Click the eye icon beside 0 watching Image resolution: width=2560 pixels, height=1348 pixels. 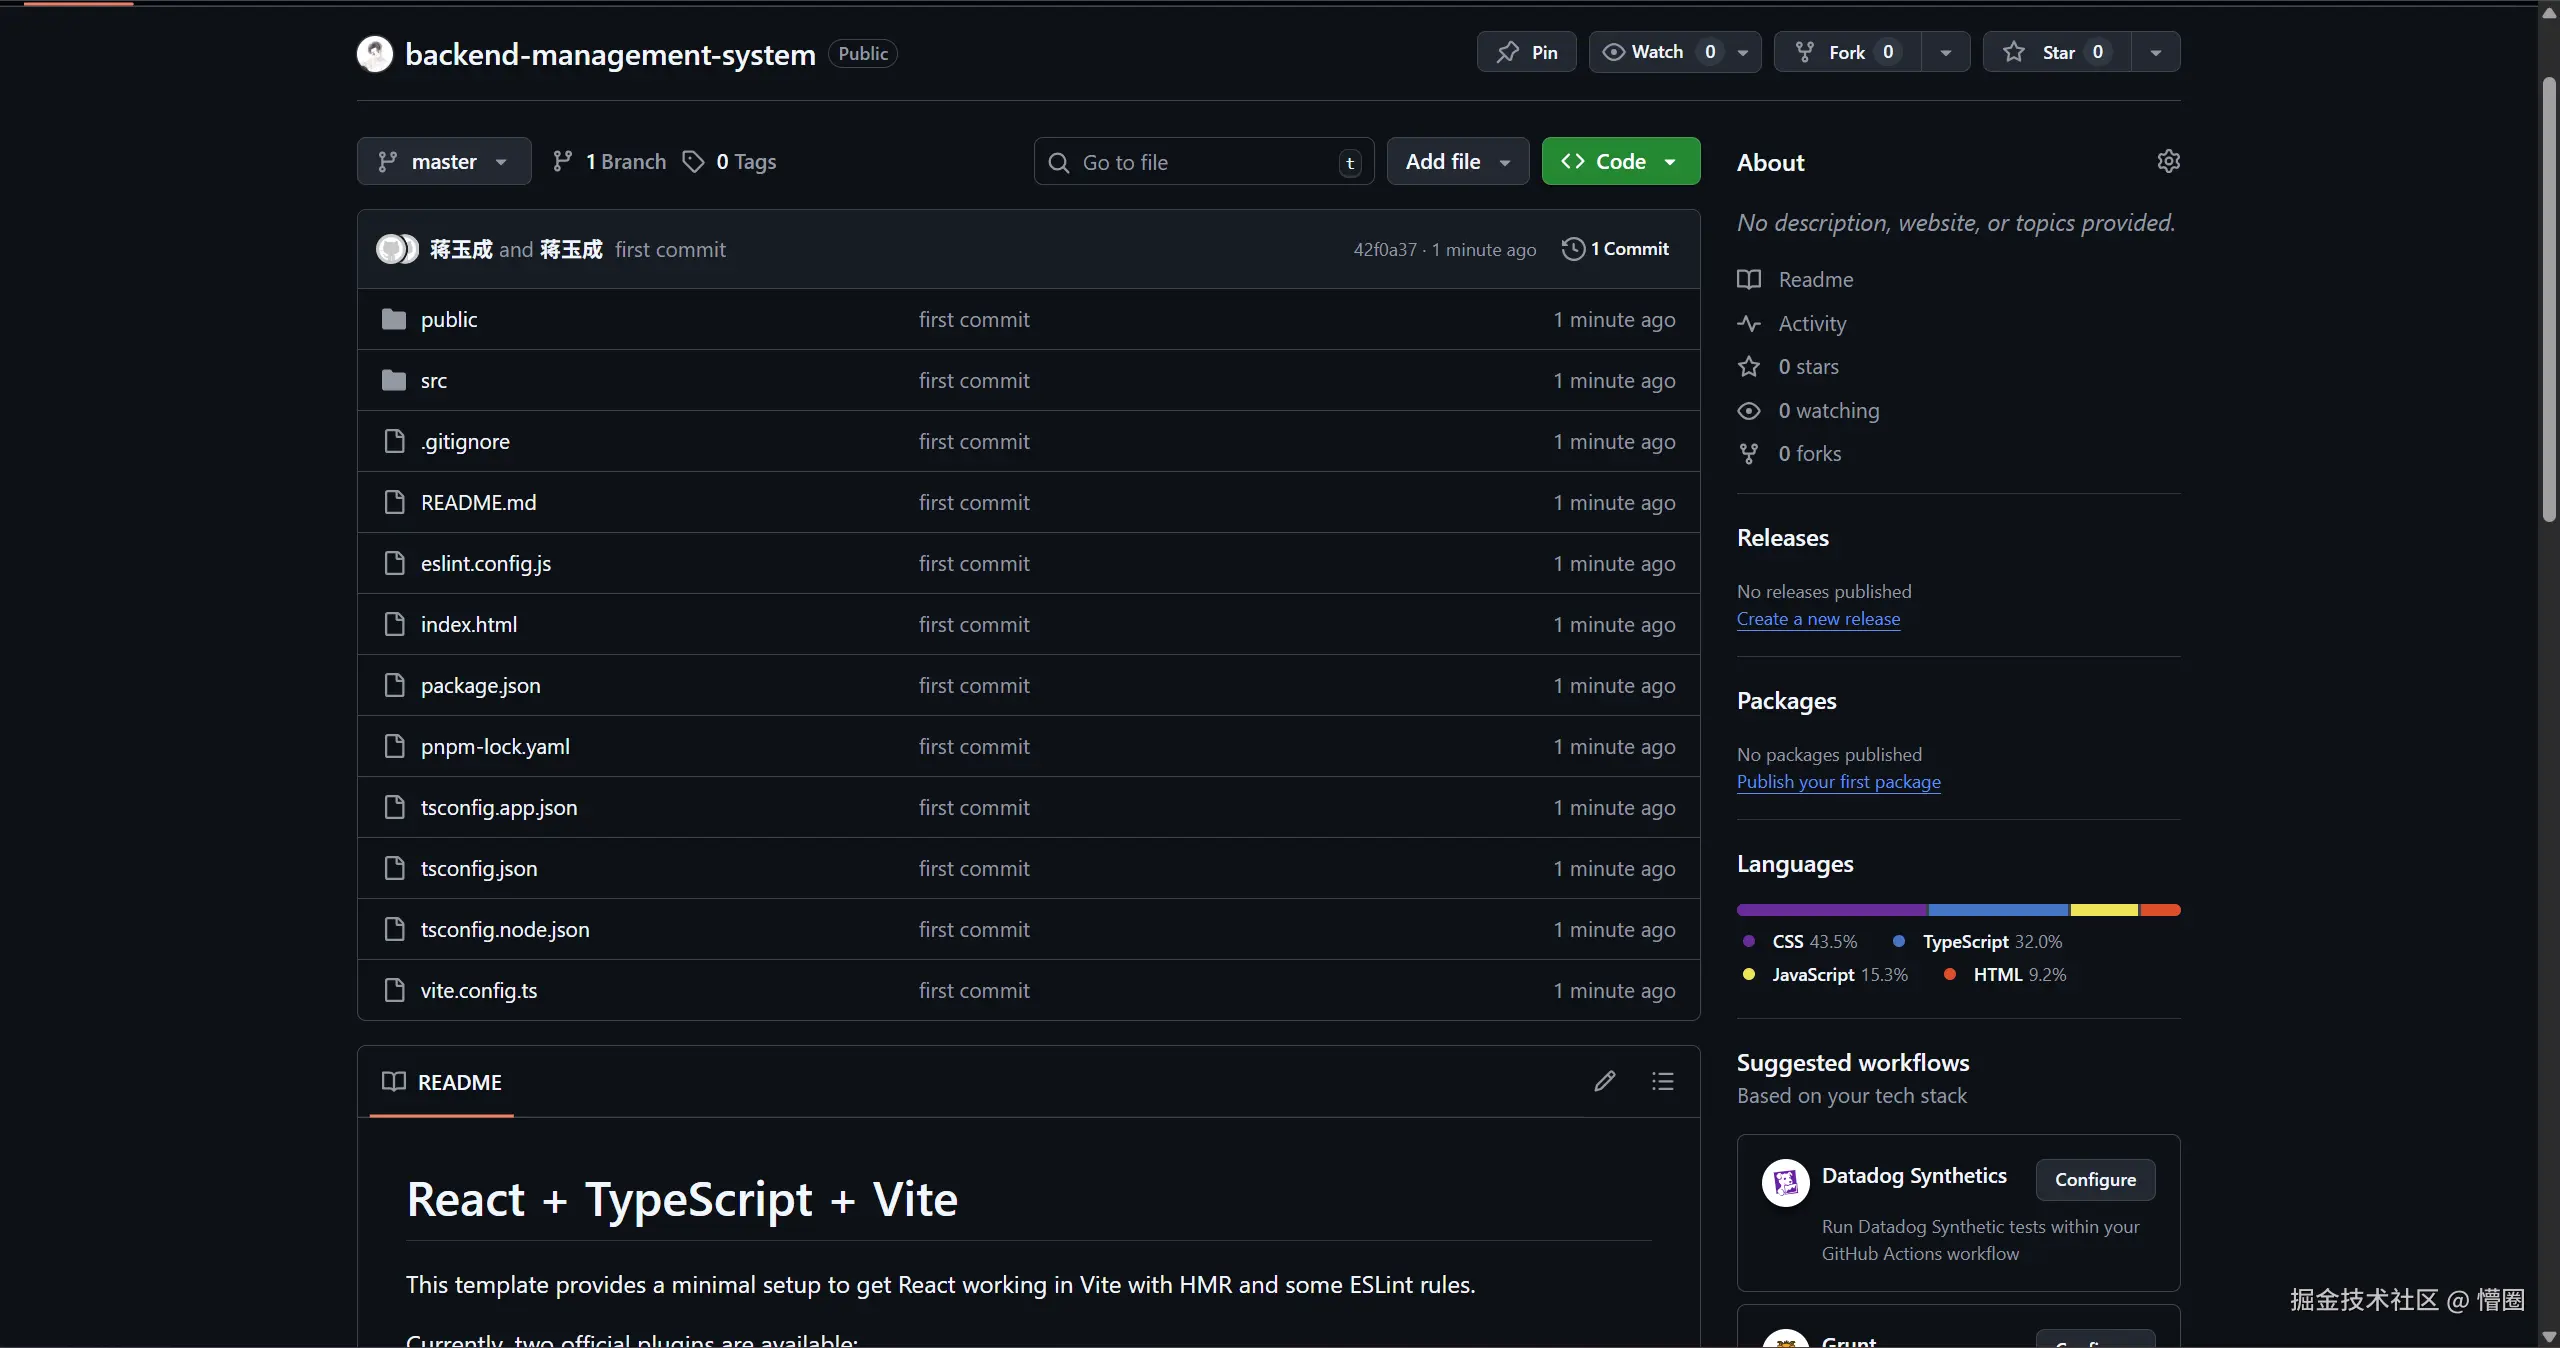[1749, 410]
